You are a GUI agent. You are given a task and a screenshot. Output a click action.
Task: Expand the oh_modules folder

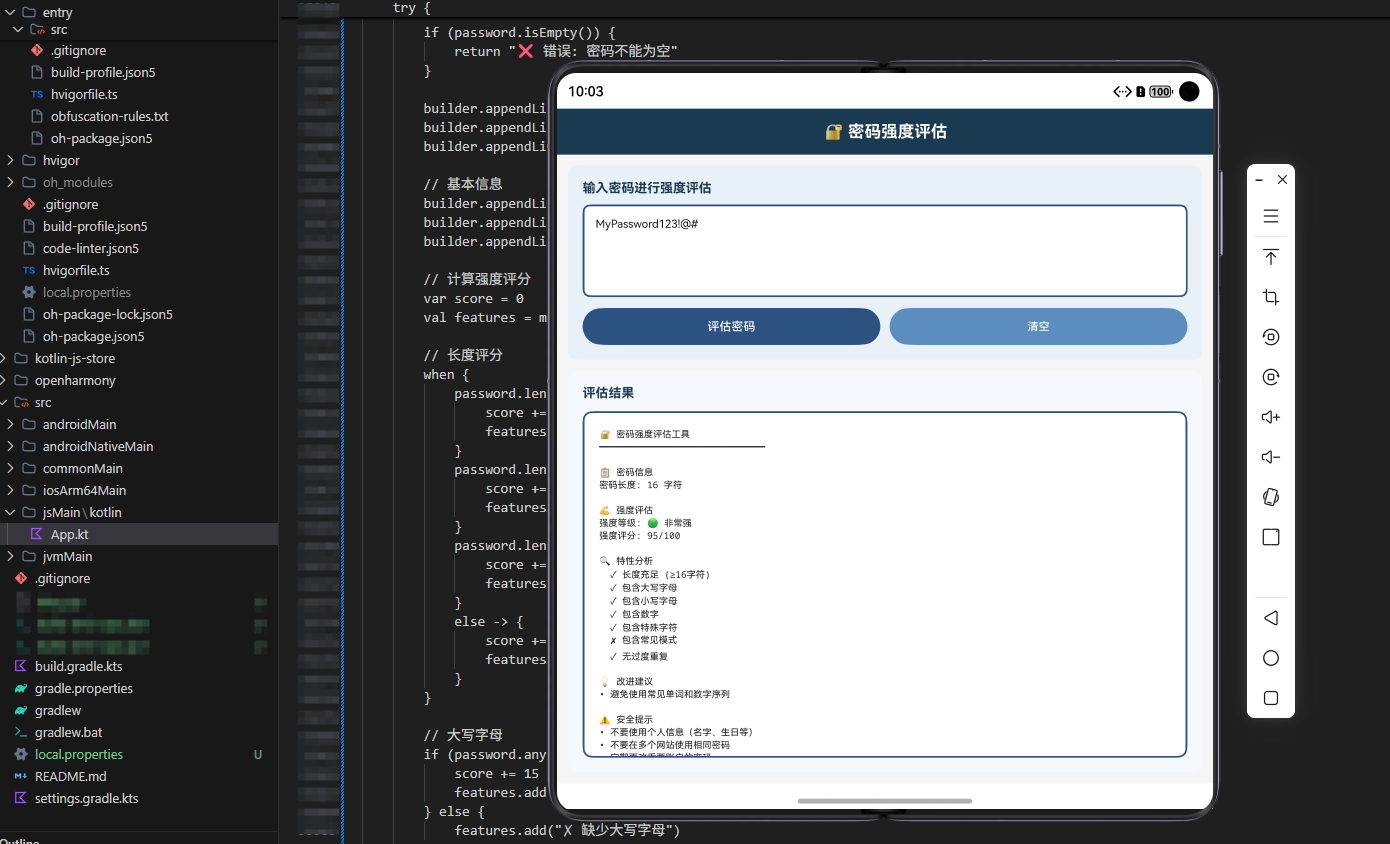(x=11, y=182)
